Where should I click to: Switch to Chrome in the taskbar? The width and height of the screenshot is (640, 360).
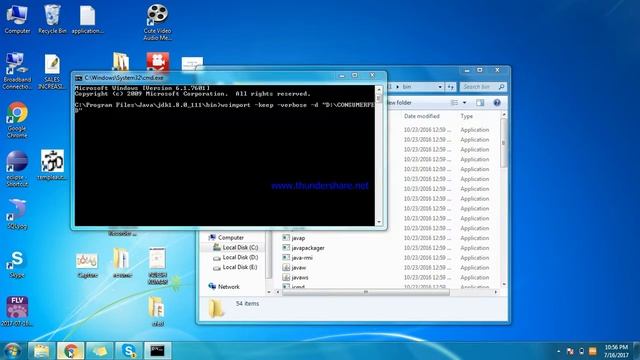[70, 351]
